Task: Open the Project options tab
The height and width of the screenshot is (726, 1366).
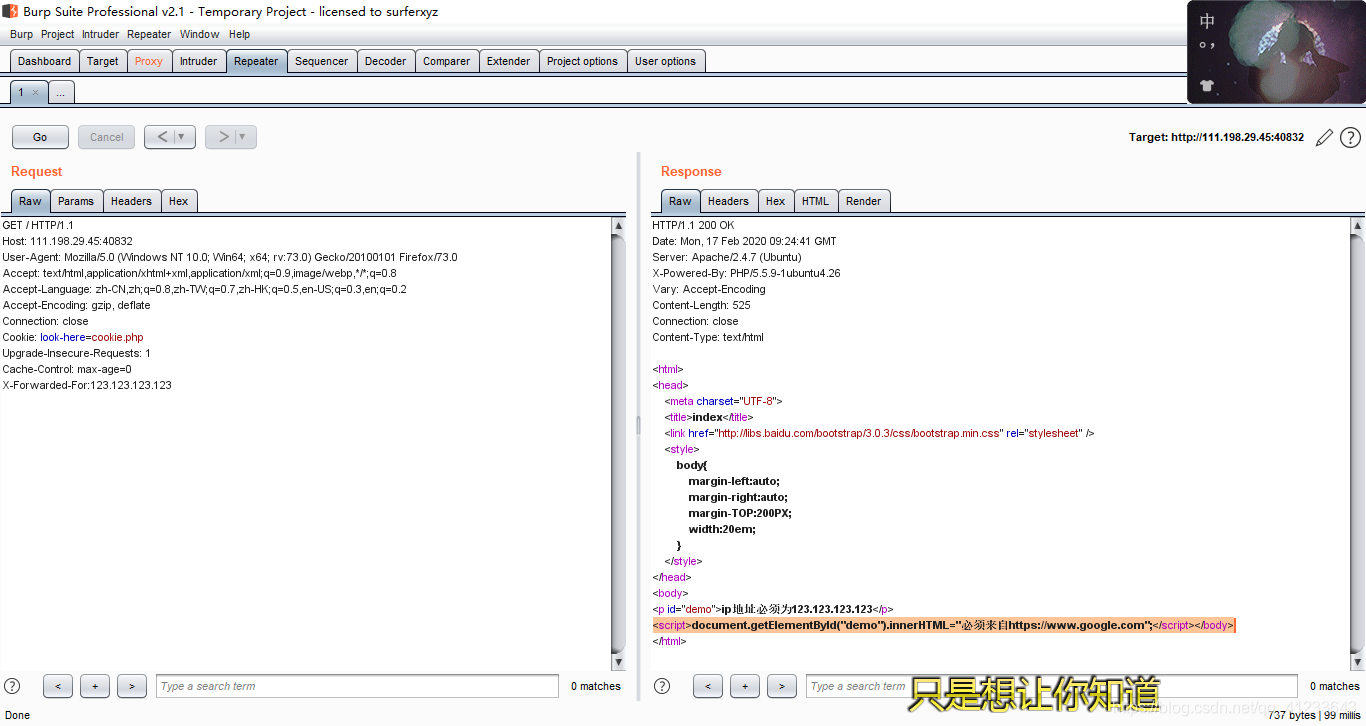Action: [582, 61]
